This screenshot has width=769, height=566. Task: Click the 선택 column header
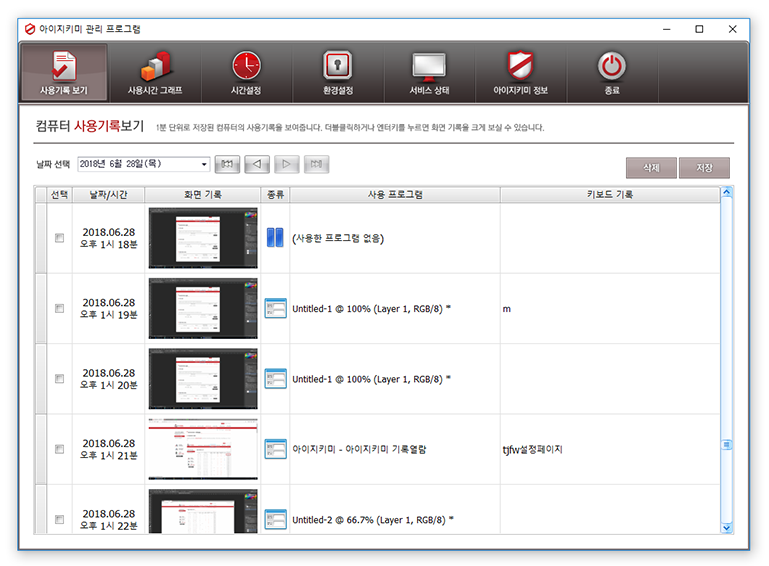pyautogui.click(x=59, y=195)
